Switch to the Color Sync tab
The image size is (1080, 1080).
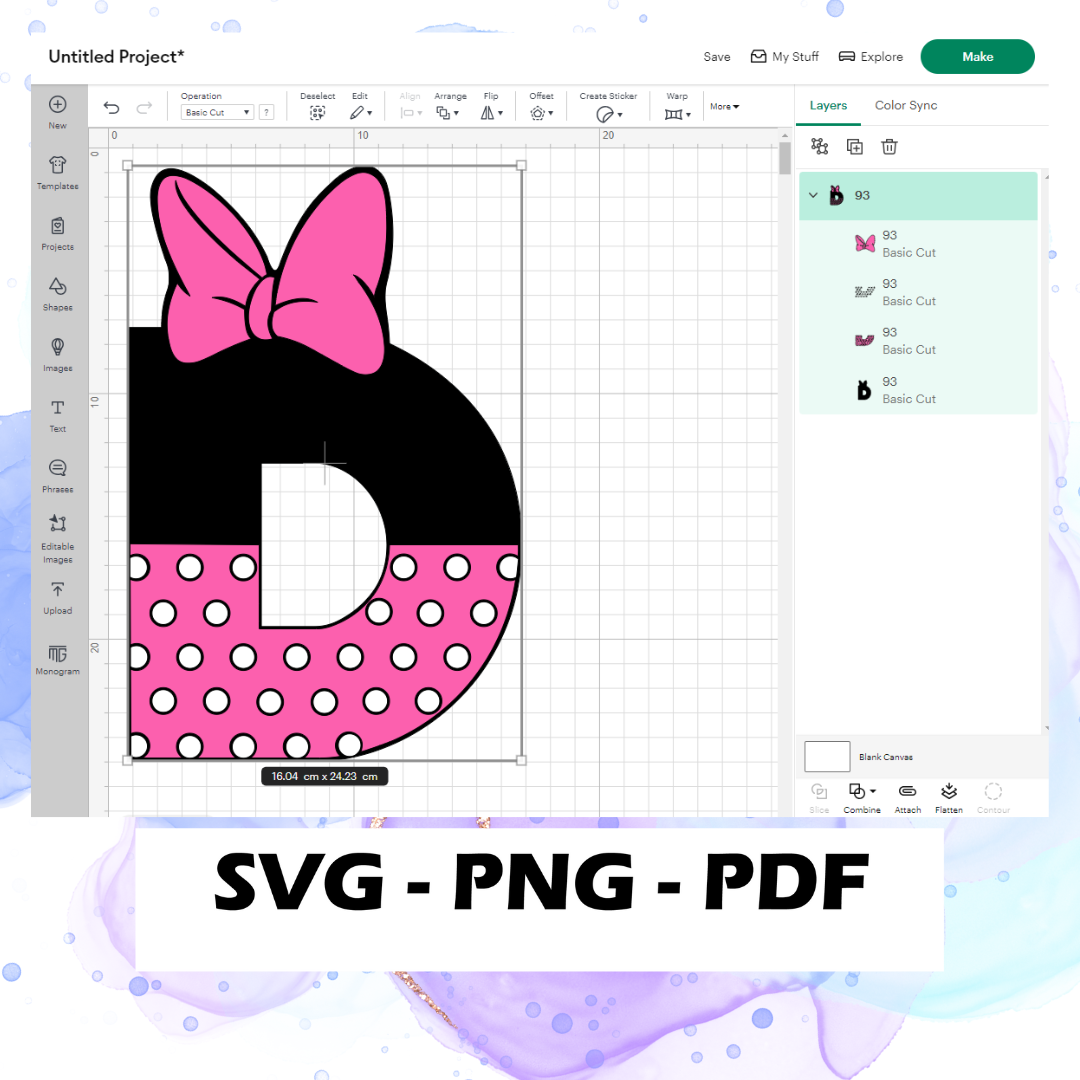pos(906,105)
